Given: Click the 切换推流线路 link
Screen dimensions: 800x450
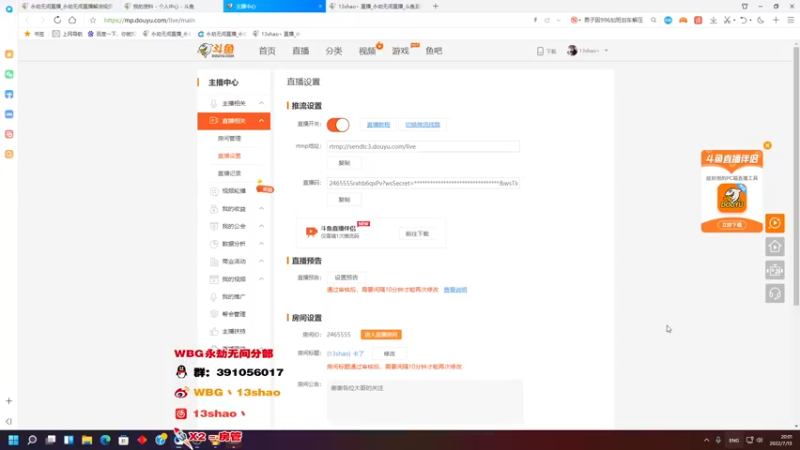Looking at the screenshot, I should tap(422, 124).
